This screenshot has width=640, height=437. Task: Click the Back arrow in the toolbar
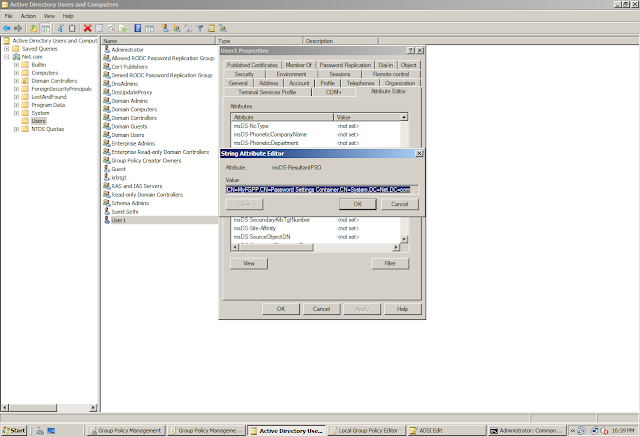point(7,28)
